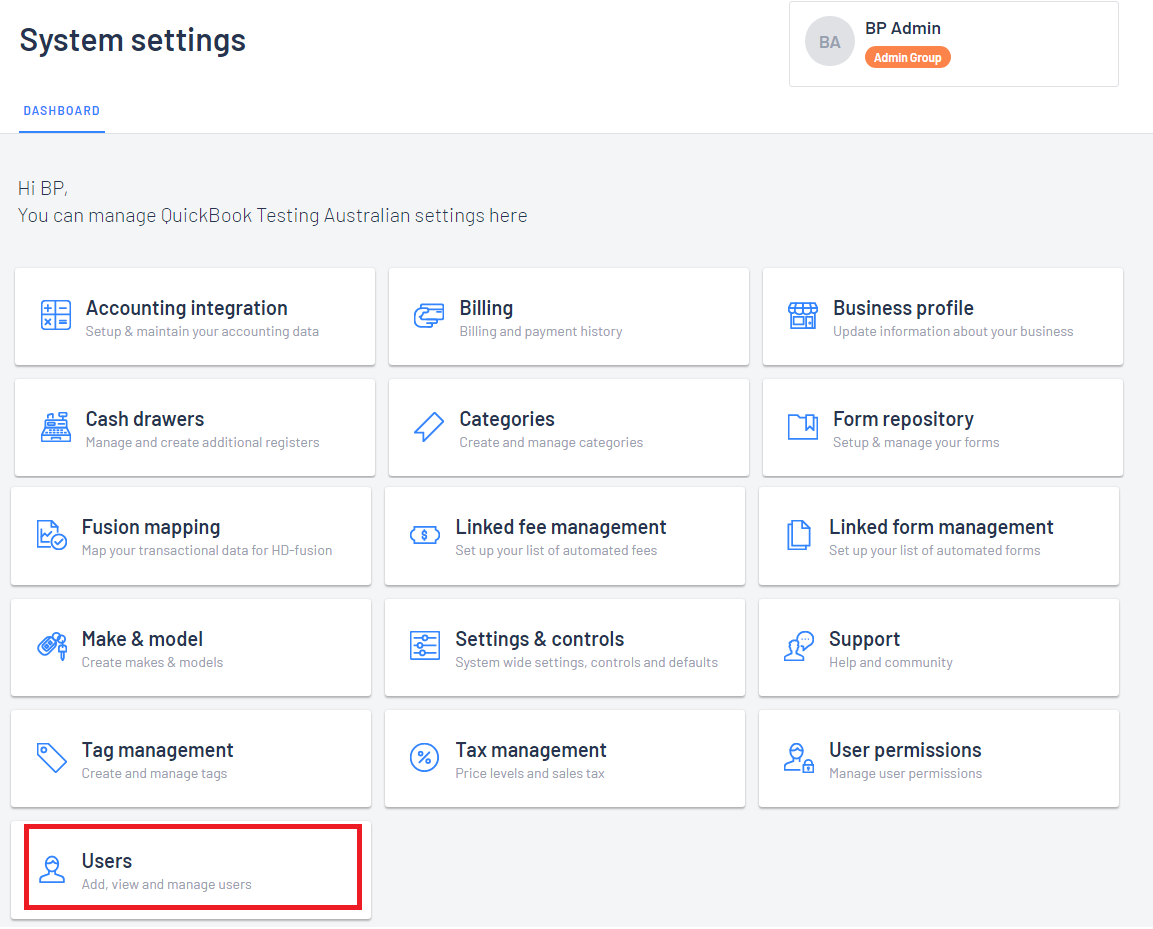
Task: Click the Accounting integration calculator icon
Action: click(56, 315)
